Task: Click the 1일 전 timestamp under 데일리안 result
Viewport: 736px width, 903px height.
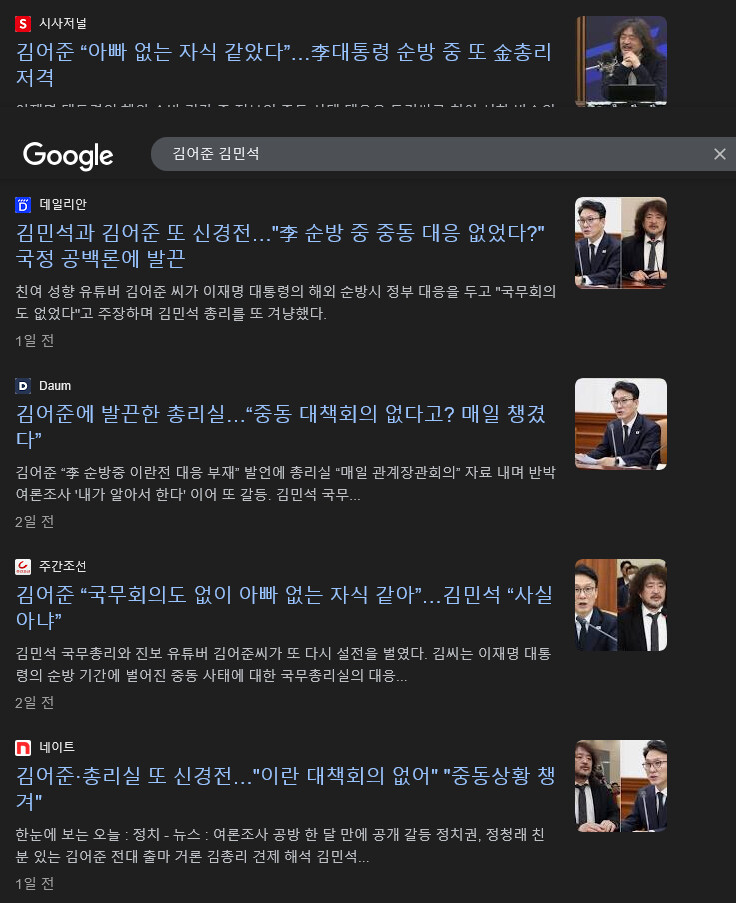Action: 35,341
